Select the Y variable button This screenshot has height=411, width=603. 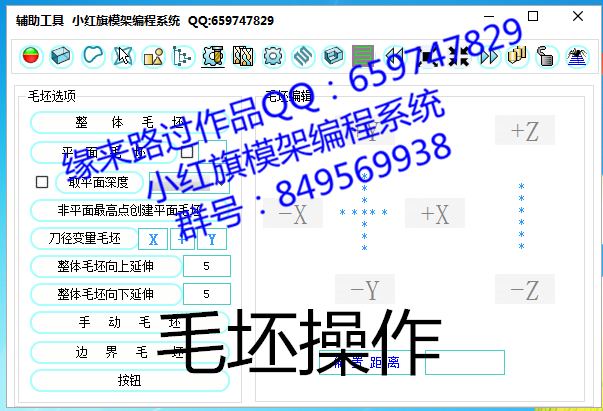[x=212, y=239]
